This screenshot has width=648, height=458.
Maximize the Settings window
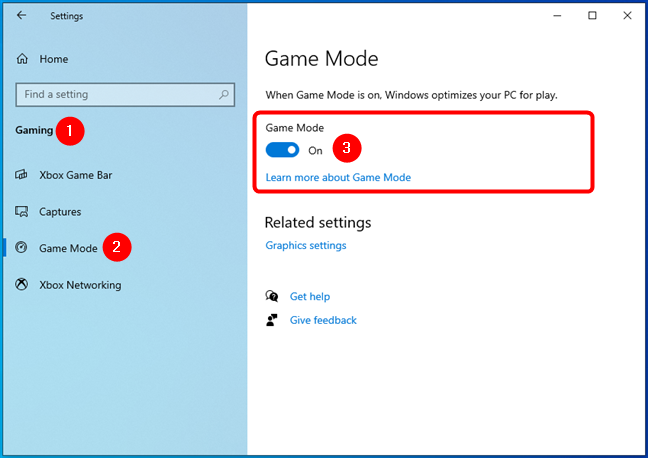592,16
